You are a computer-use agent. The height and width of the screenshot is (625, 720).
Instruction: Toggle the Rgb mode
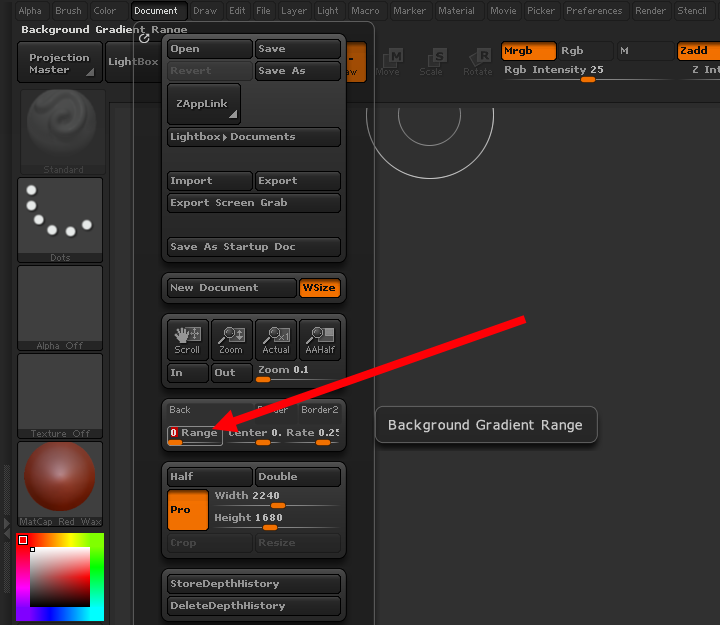[x=586, y=51]
